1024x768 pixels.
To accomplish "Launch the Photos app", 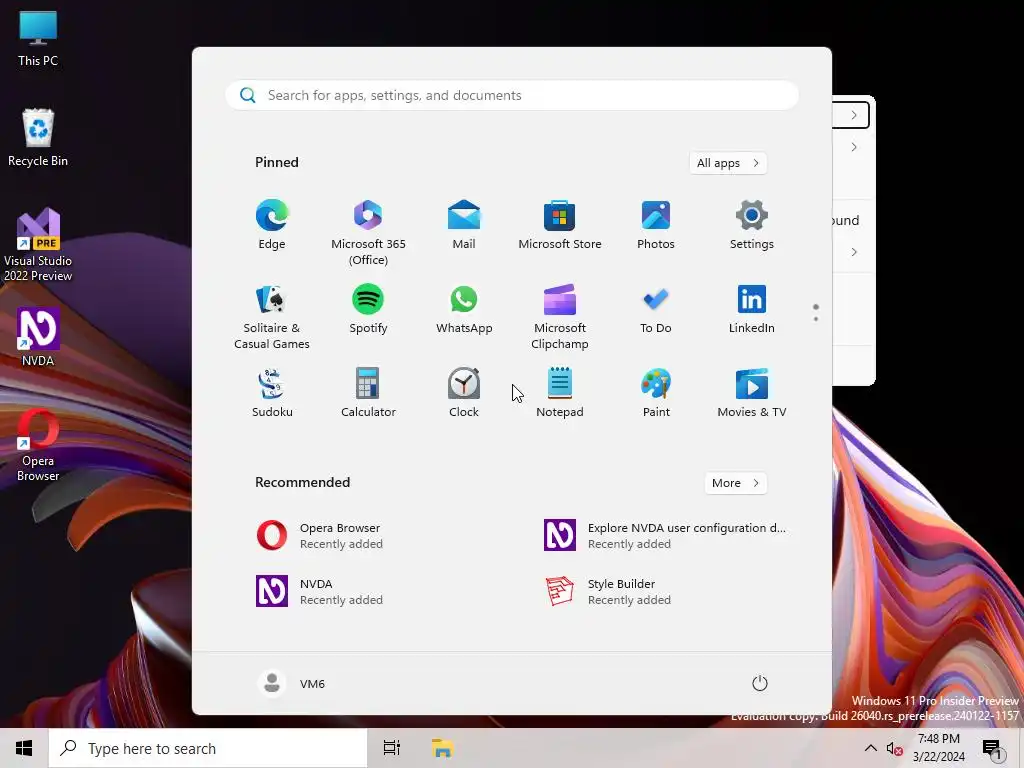I will 656,225.
